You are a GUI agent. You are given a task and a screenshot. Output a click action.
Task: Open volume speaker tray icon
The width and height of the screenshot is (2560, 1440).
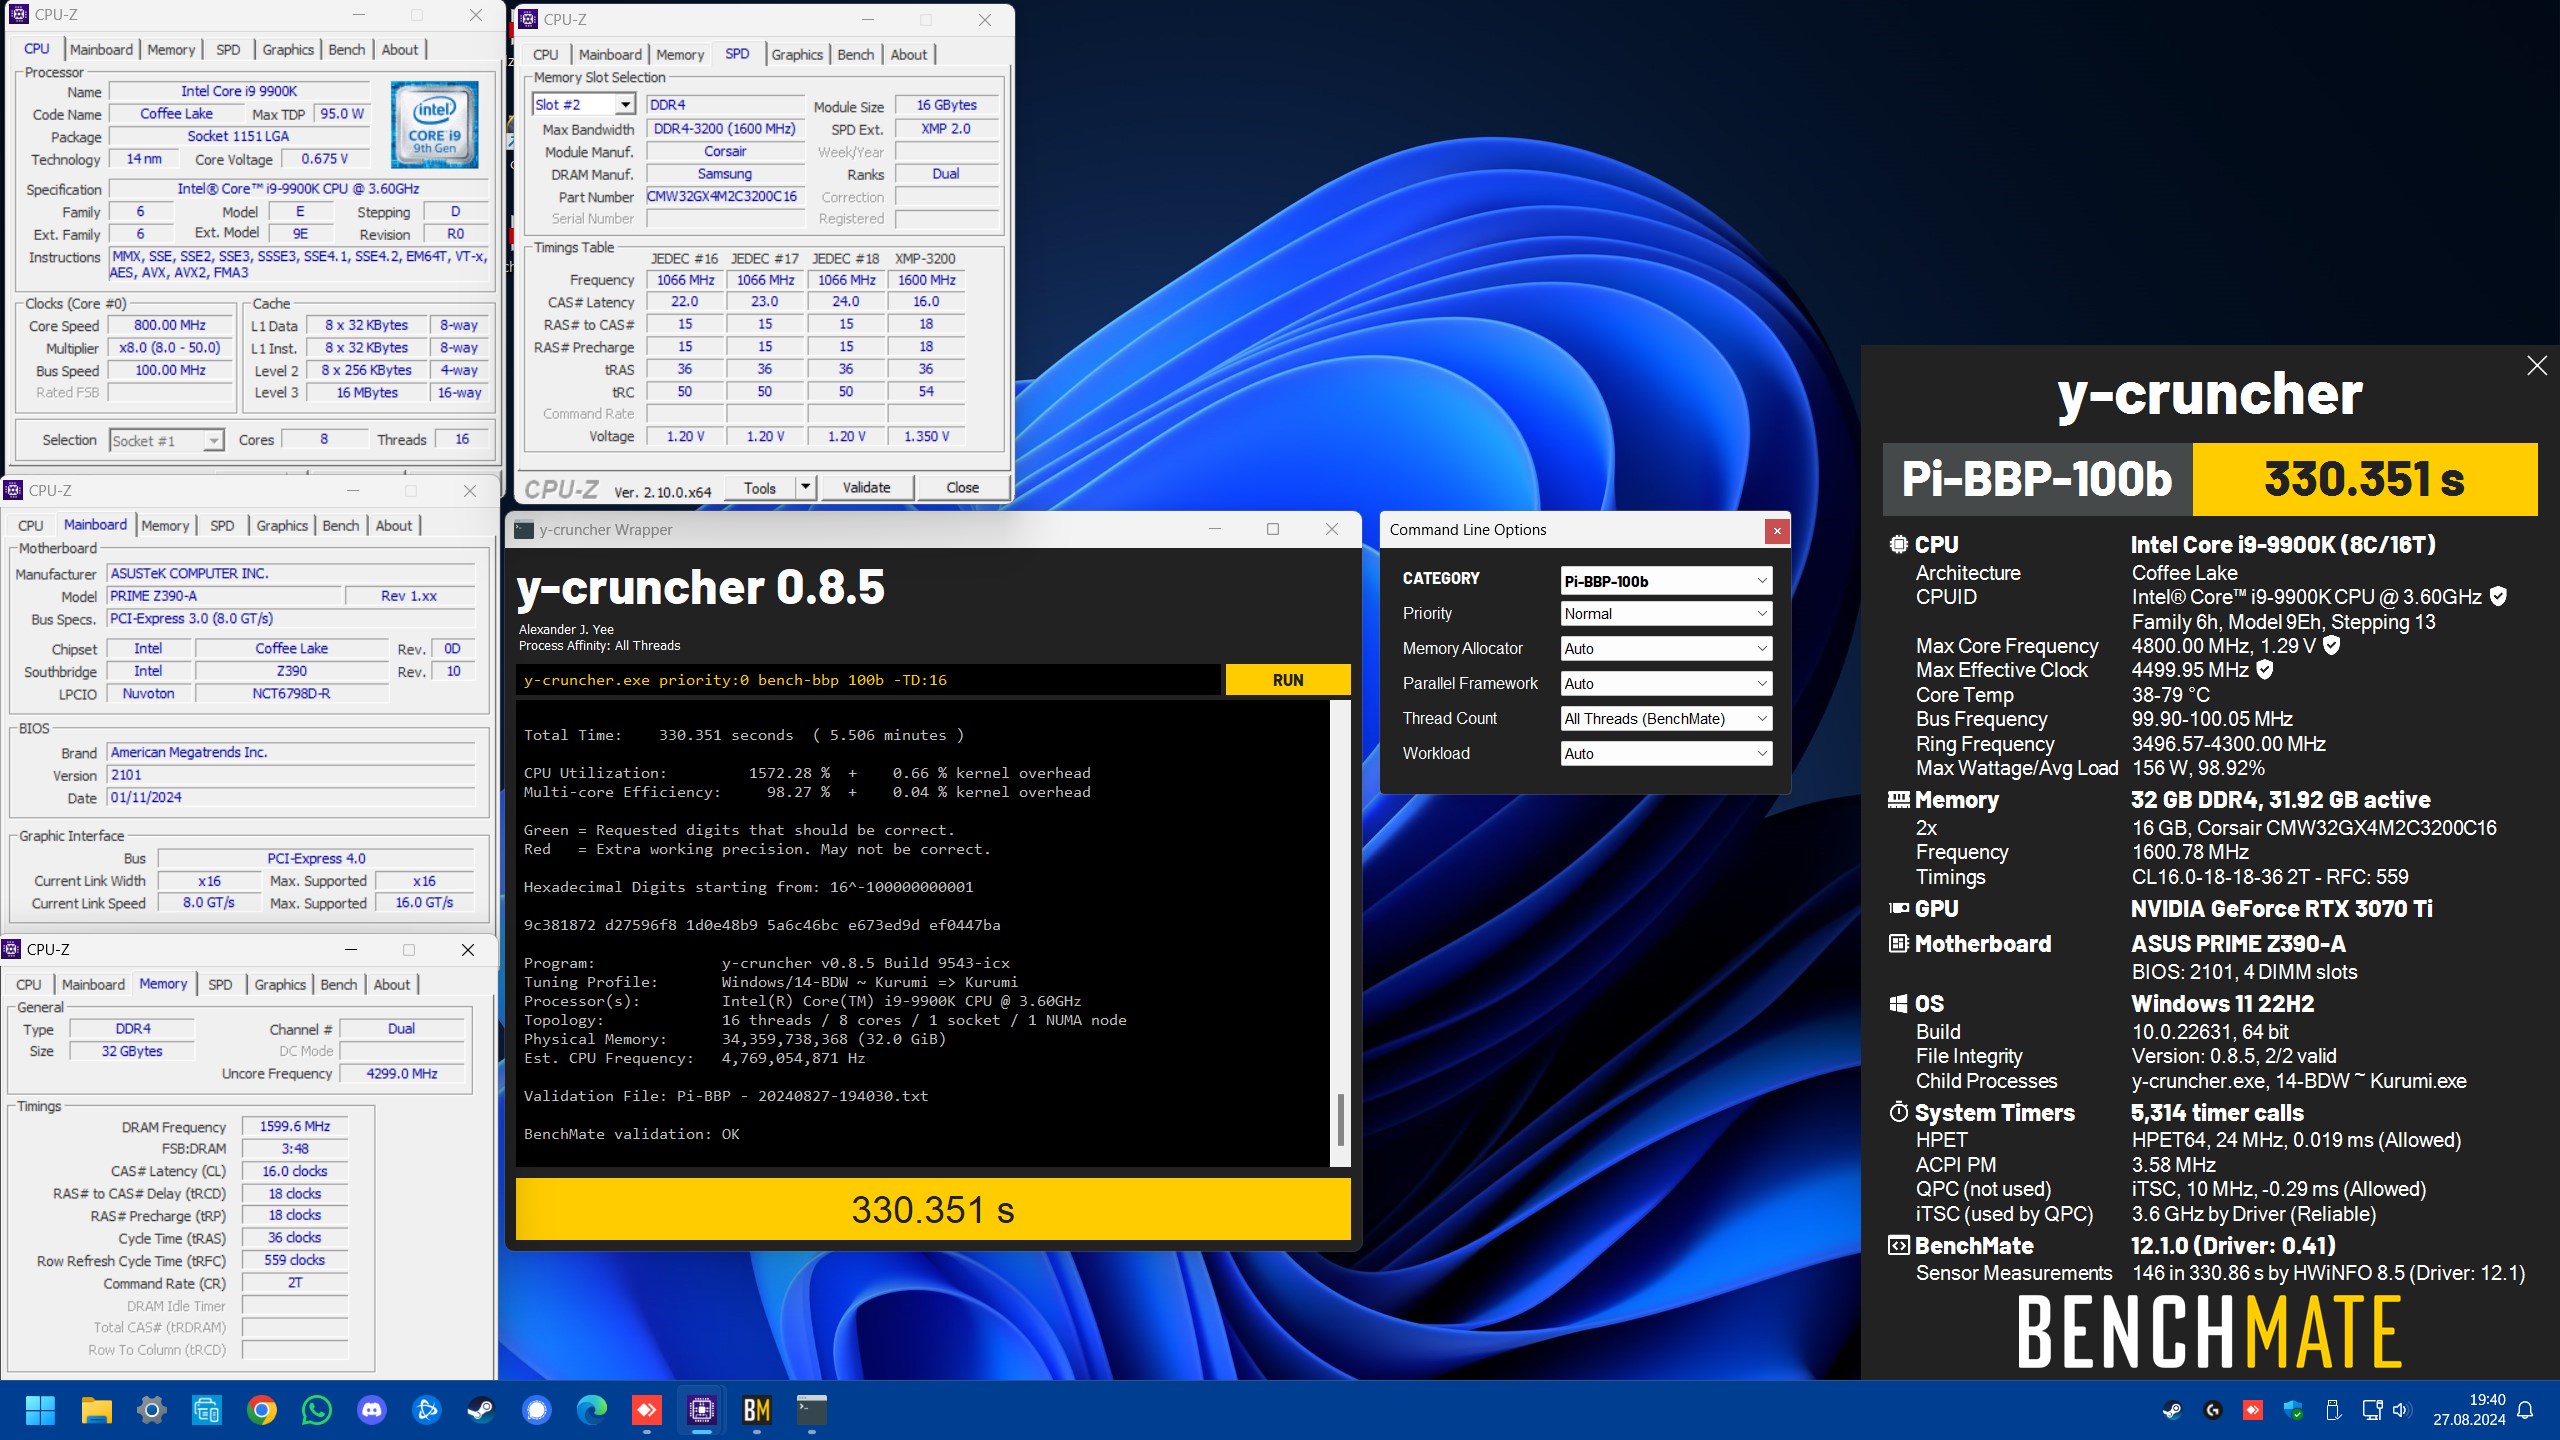coord(2400,1410)
